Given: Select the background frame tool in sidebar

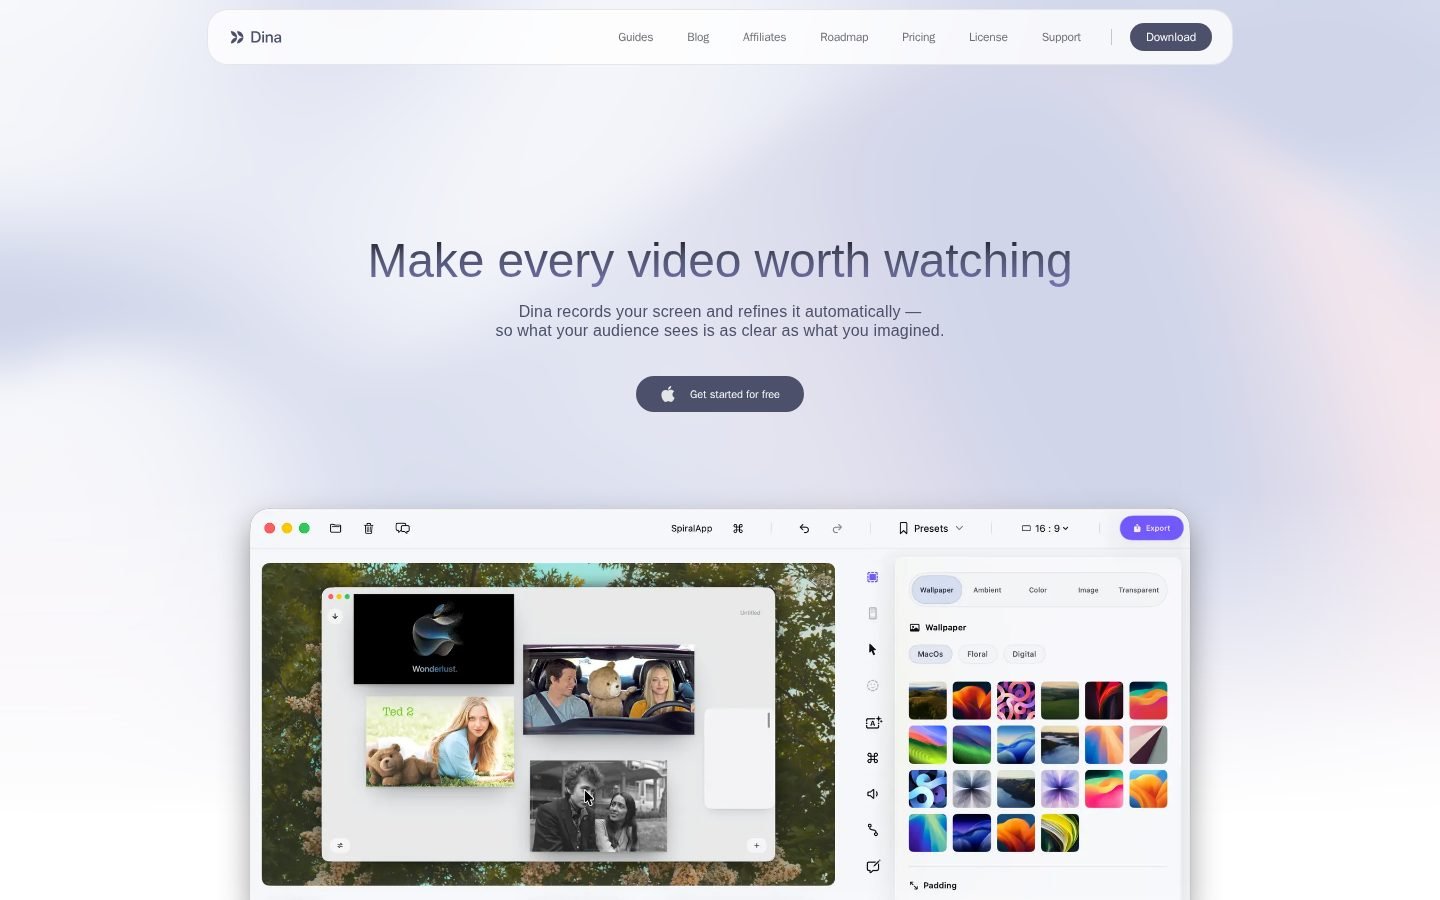Looking at the screenshot, I should coord(873,577).
